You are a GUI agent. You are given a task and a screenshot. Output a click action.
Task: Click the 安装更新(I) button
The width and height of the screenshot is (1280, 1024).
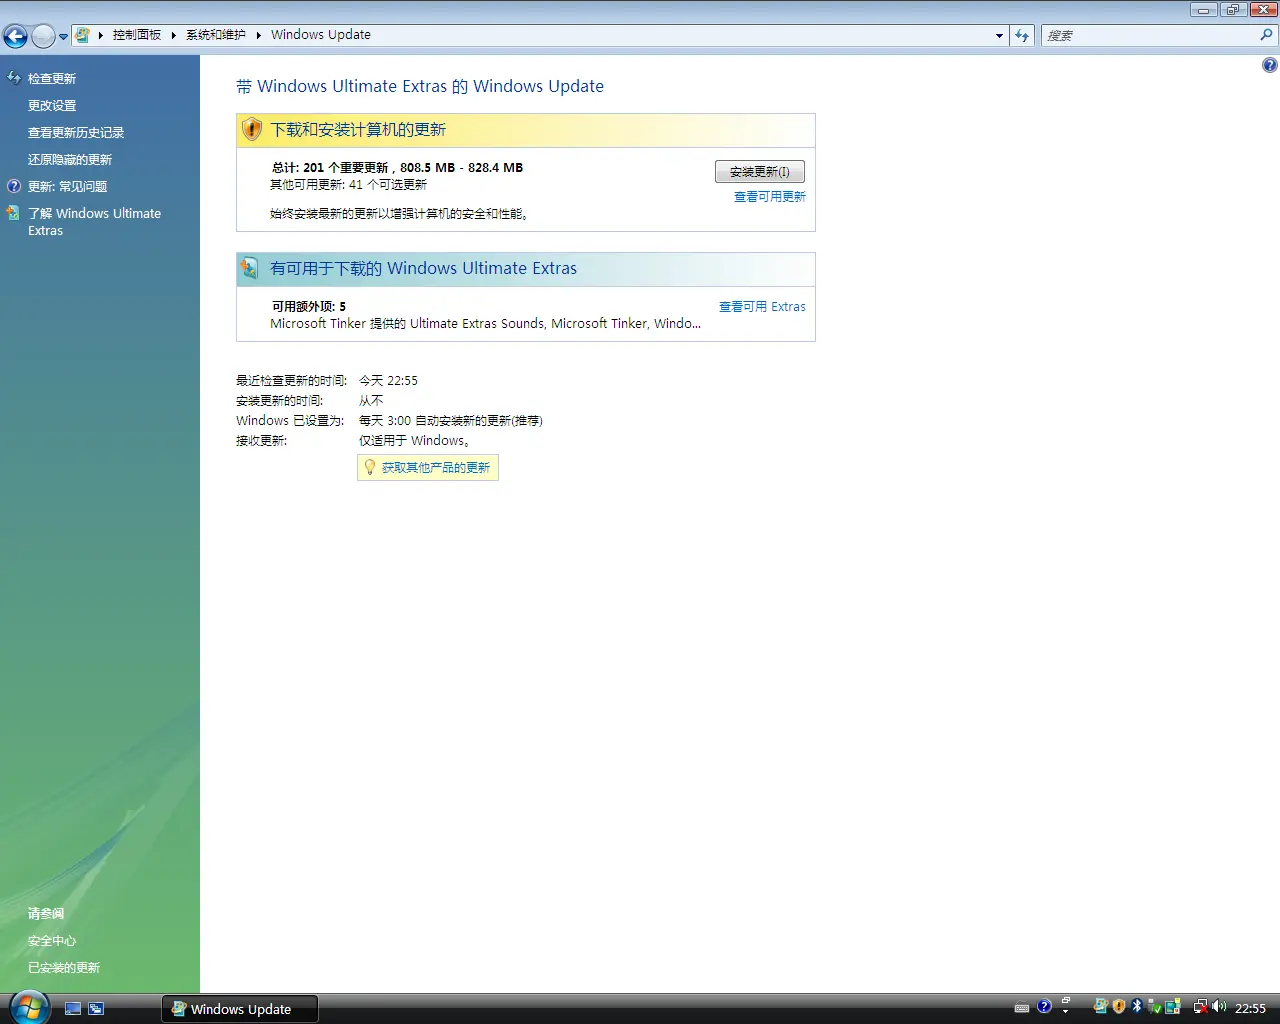pos(760,172)
